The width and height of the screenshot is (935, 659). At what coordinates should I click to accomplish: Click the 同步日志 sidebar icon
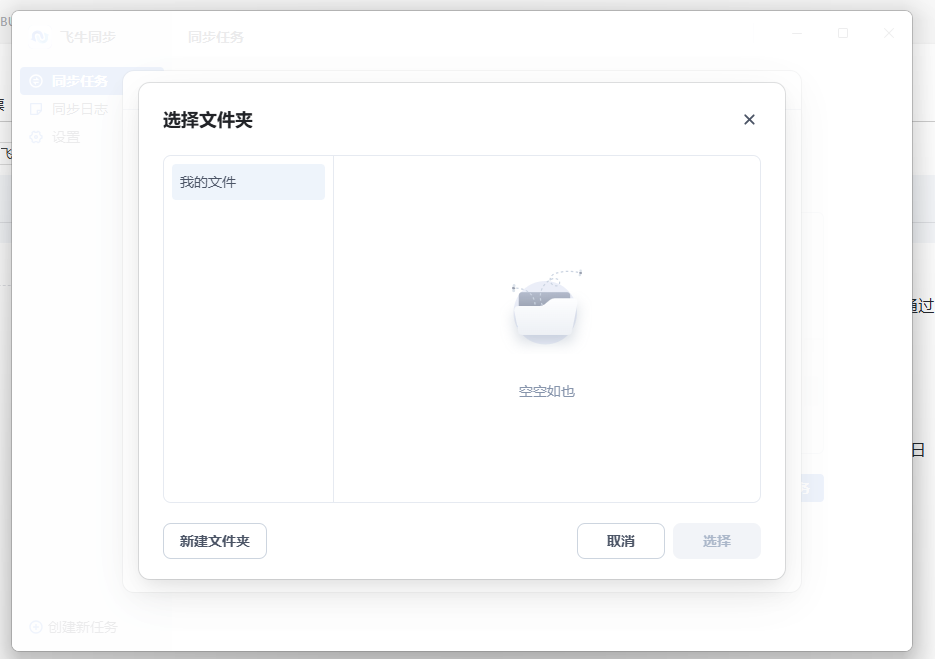click(x=36, y=109)
